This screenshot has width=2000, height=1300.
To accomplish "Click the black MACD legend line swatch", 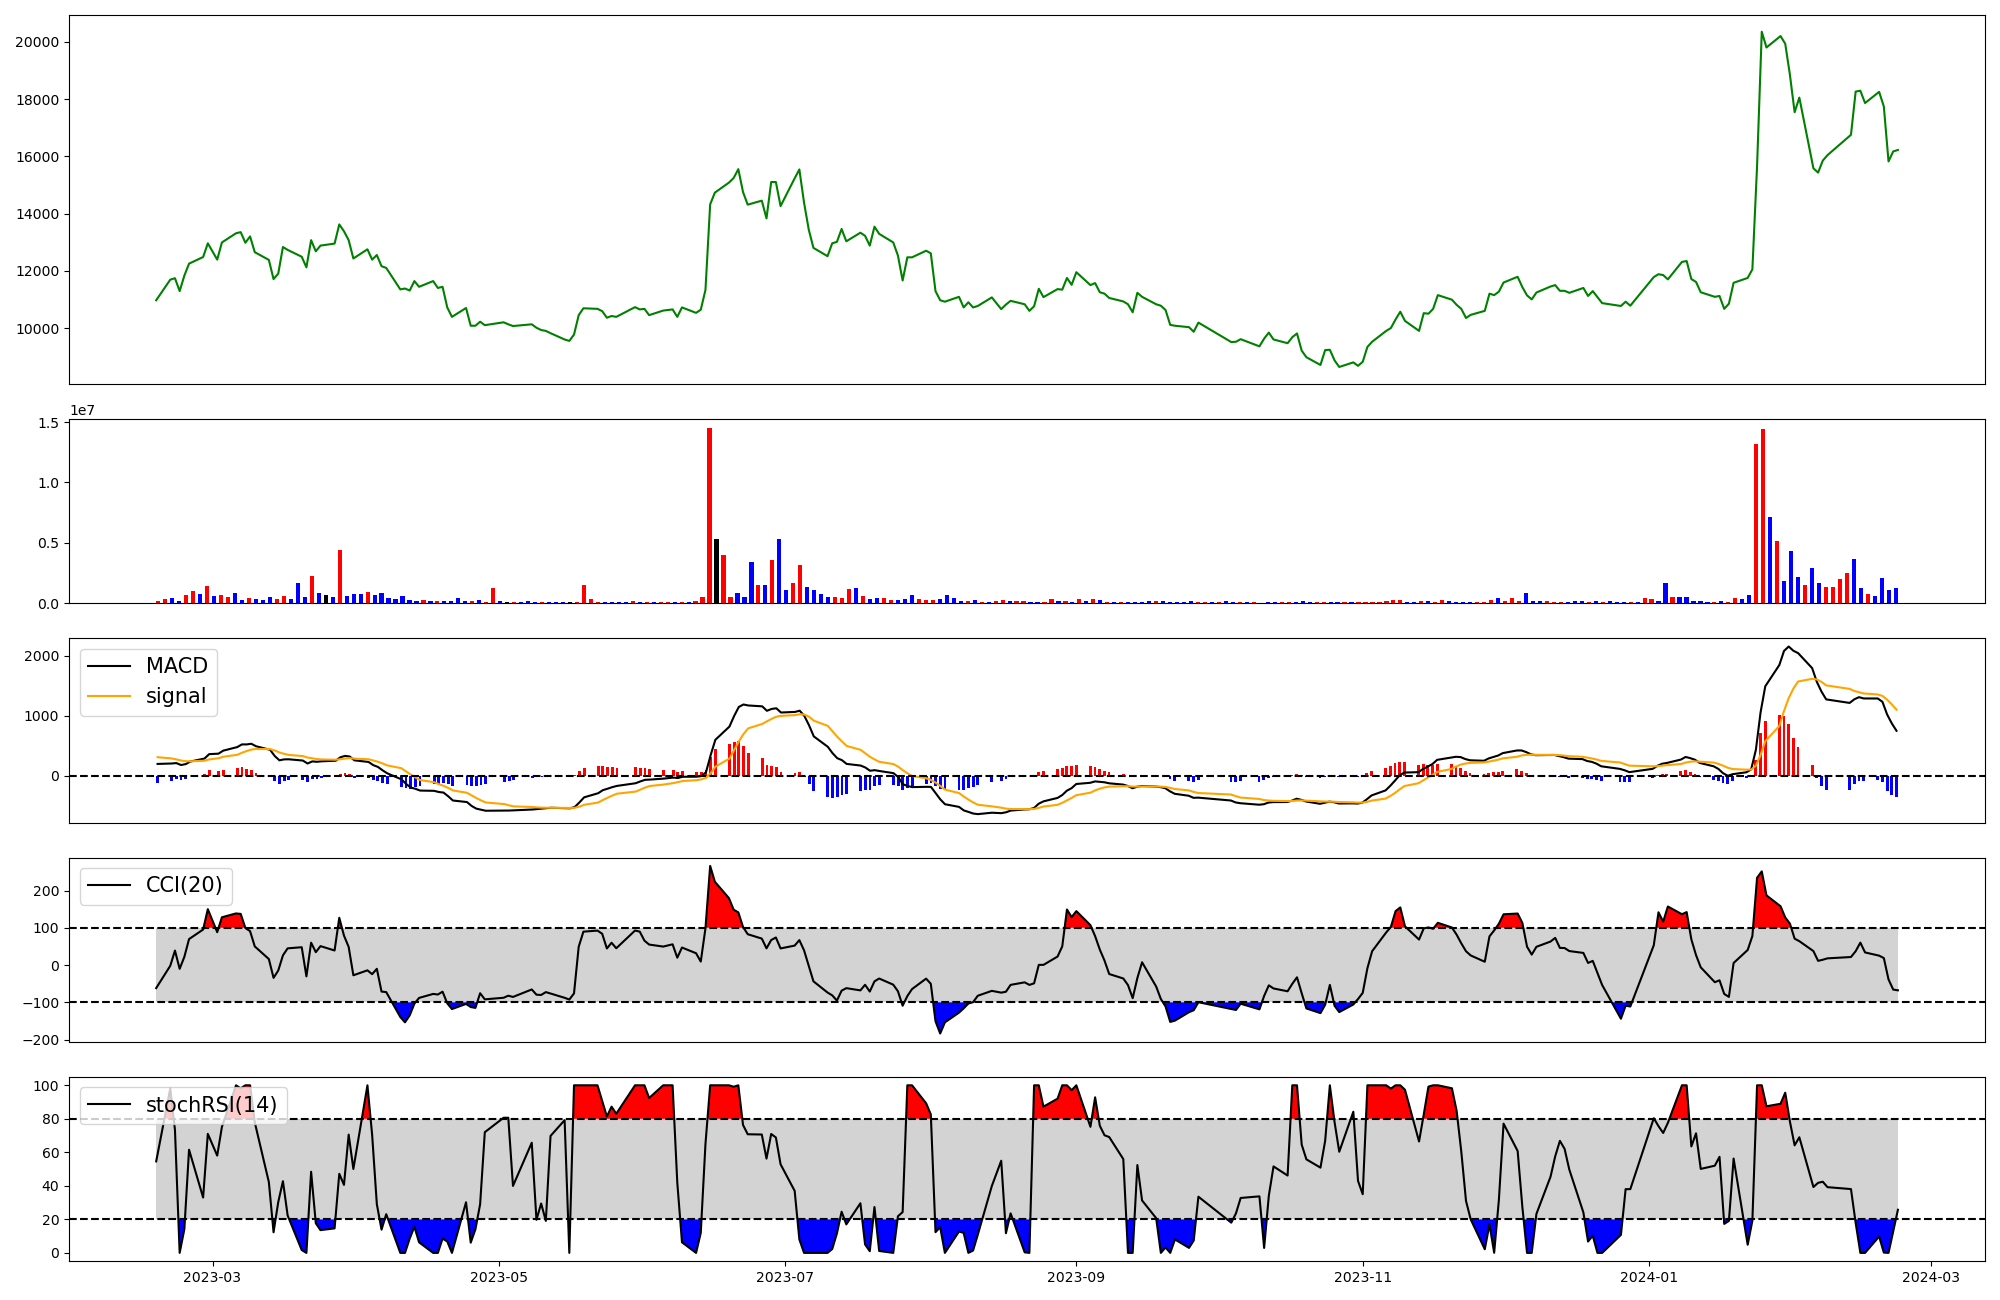I will coord(108,666).
